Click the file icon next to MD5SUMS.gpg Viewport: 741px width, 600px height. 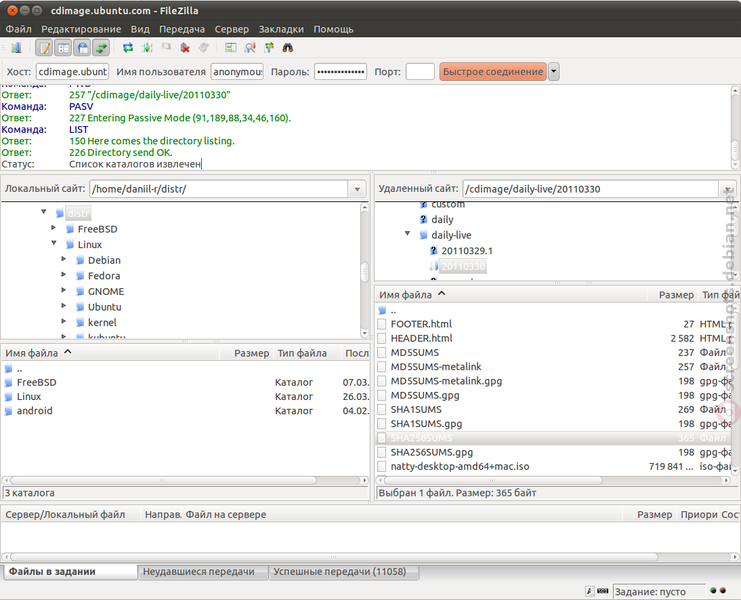pyautogui.click(x=382, y=395)
